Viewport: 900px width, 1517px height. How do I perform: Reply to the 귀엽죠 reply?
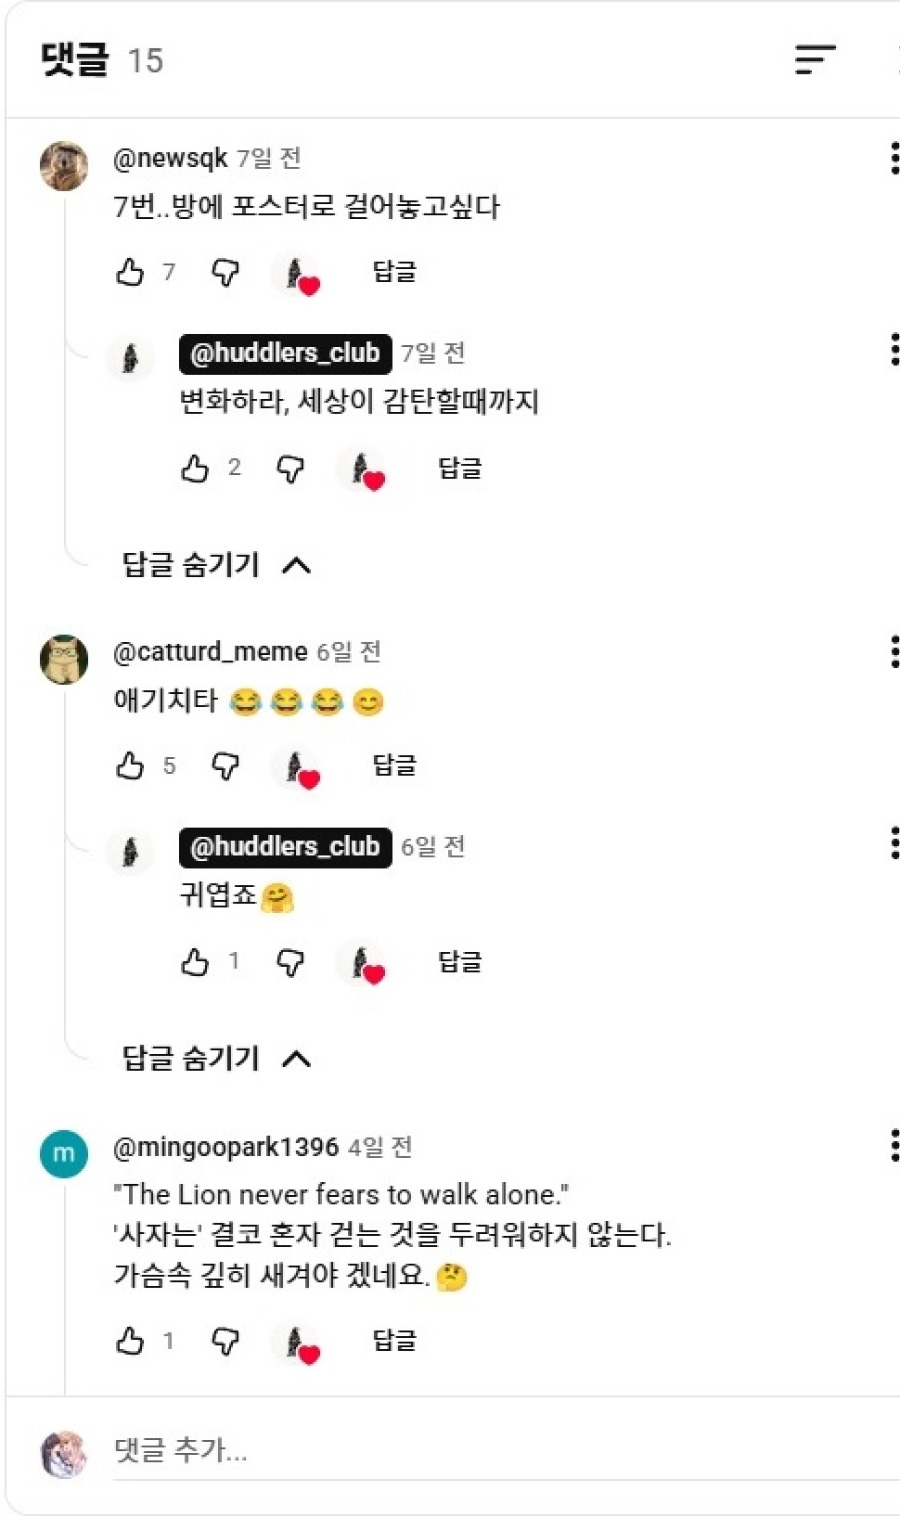click(460, 962)
